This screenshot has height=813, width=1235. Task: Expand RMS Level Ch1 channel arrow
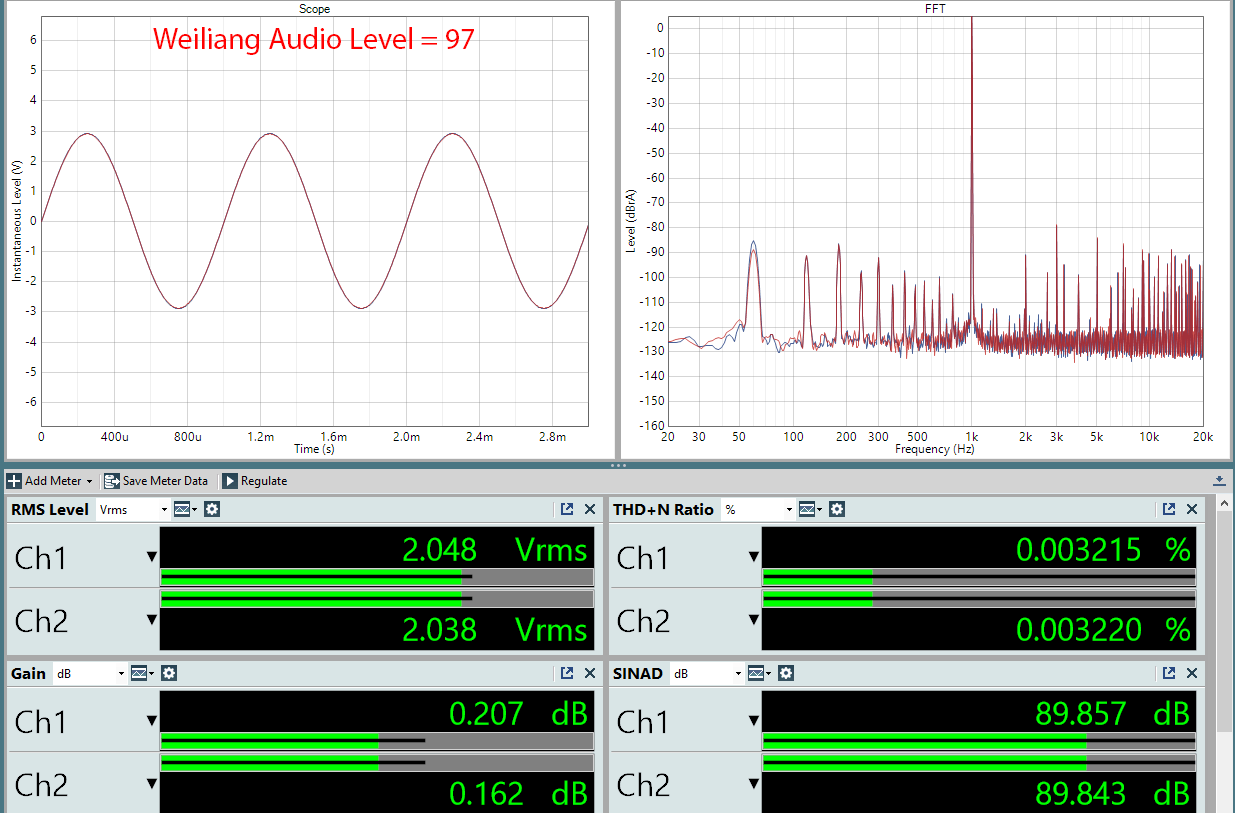[x=152, y=557]
